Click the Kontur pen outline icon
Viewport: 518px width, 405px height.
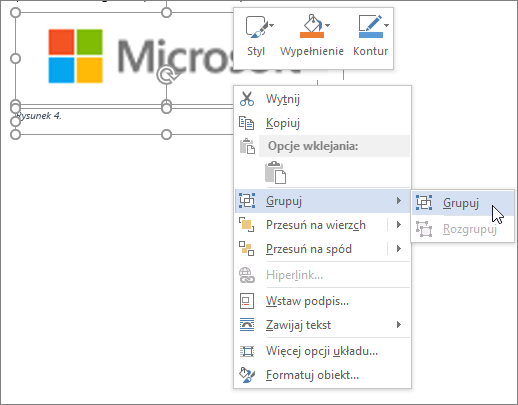(370, 26)
